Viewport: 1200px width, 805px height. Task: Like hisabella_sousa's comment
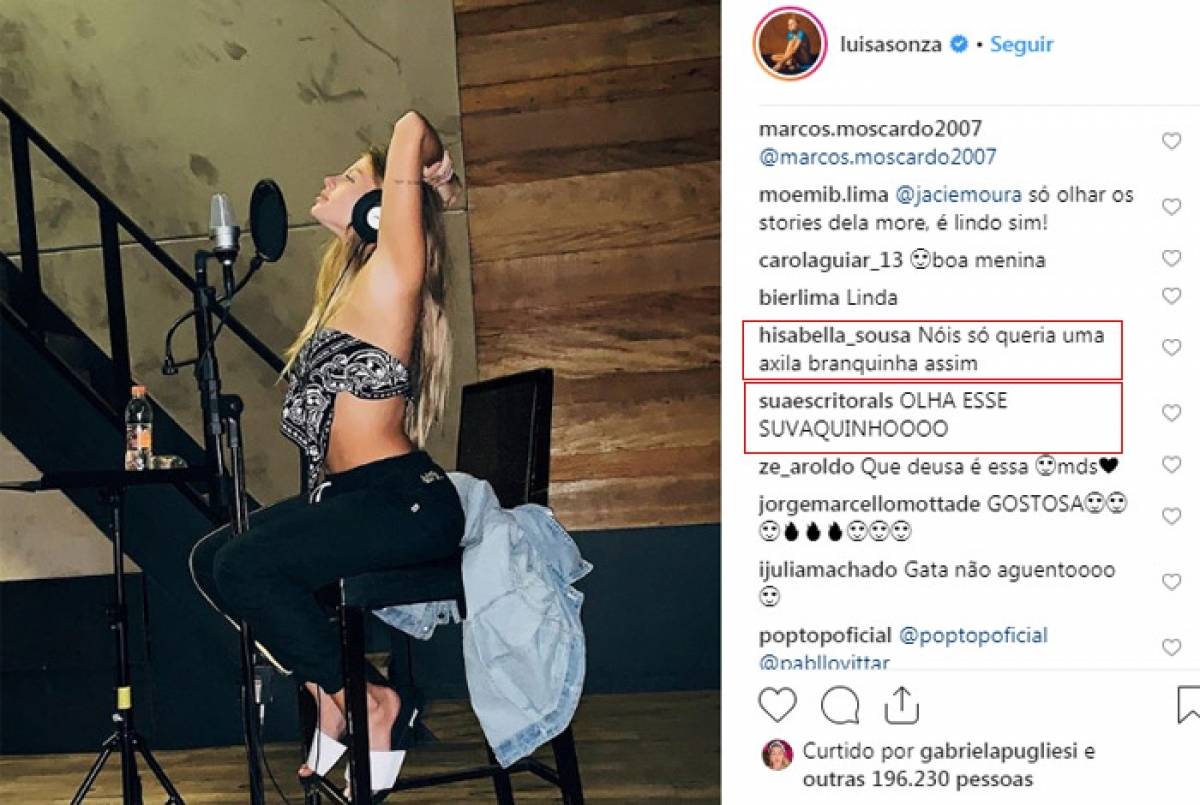[1171, 347]
